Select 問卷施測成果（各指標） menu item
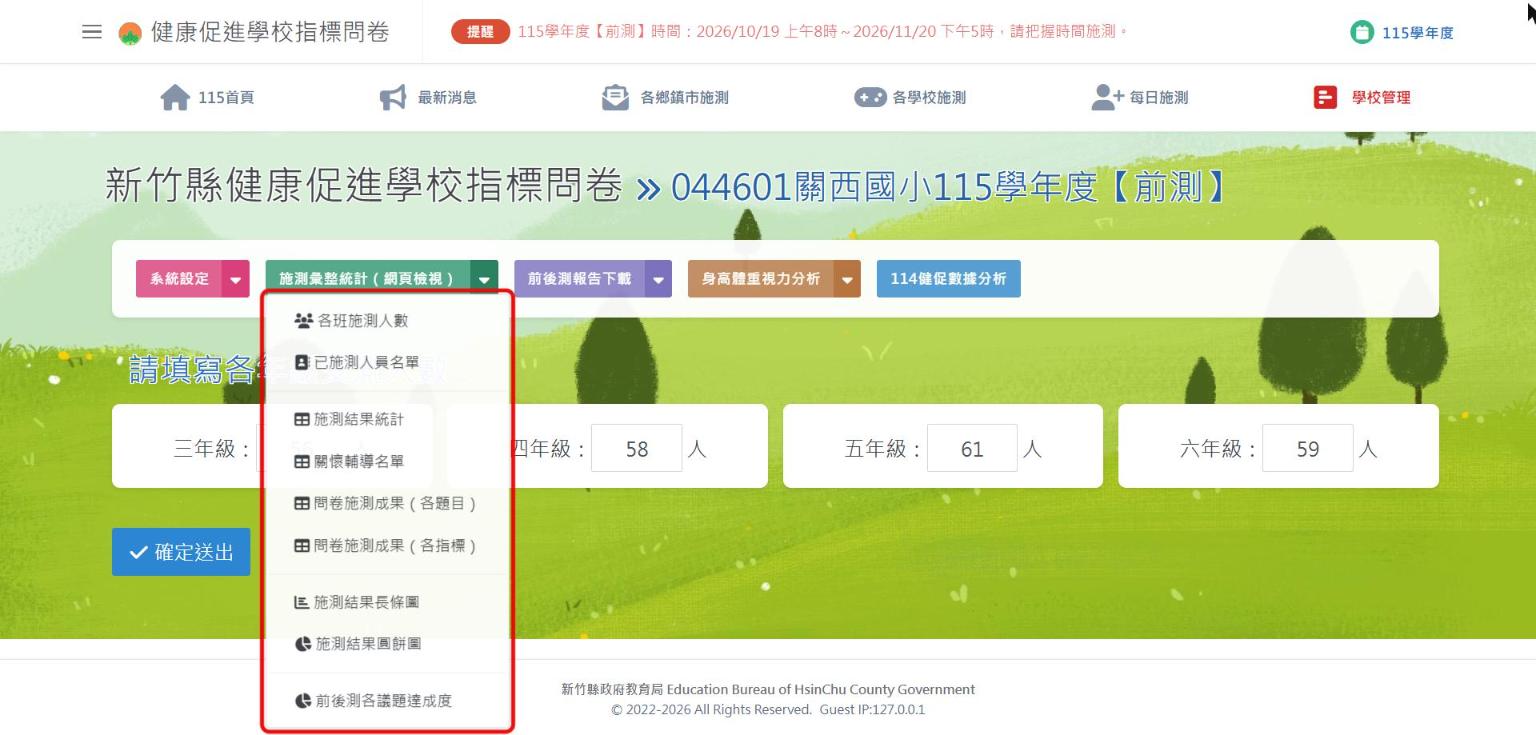The height and width of the screenshot is (735, 1536). (387, 546)
